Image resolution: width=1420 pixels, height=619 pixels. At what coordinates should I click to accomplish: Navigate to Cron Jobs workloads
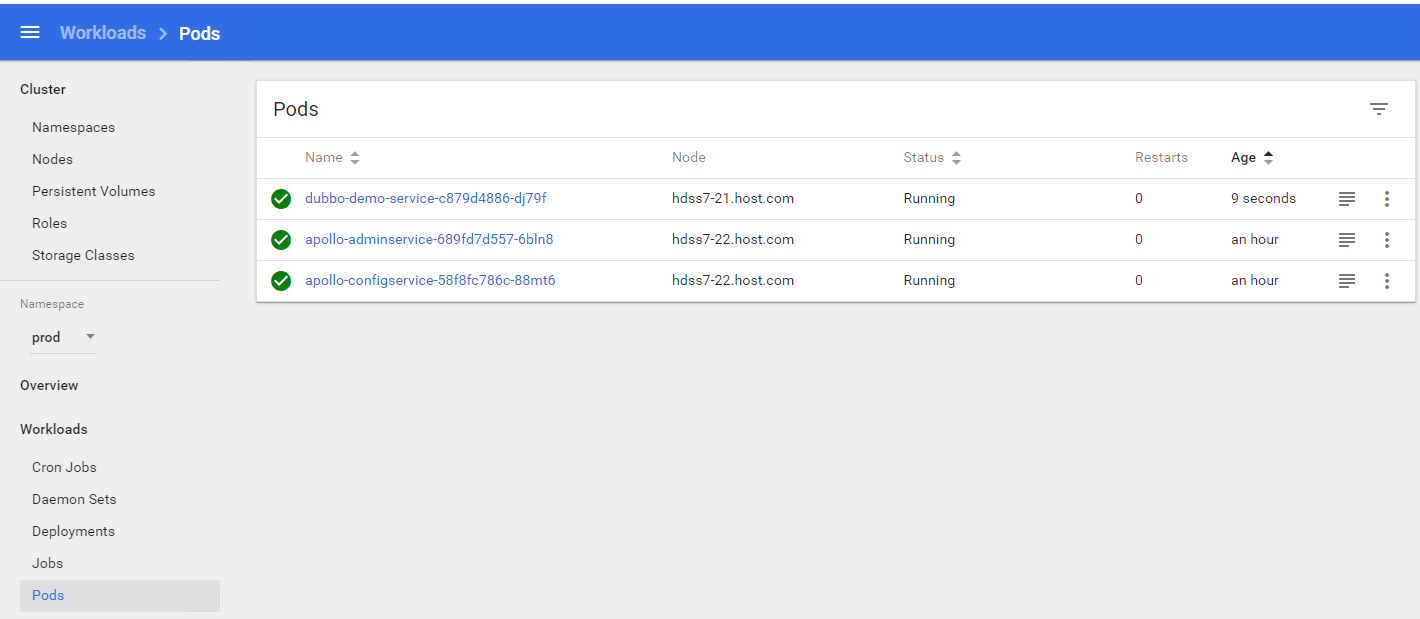point(64,467)
